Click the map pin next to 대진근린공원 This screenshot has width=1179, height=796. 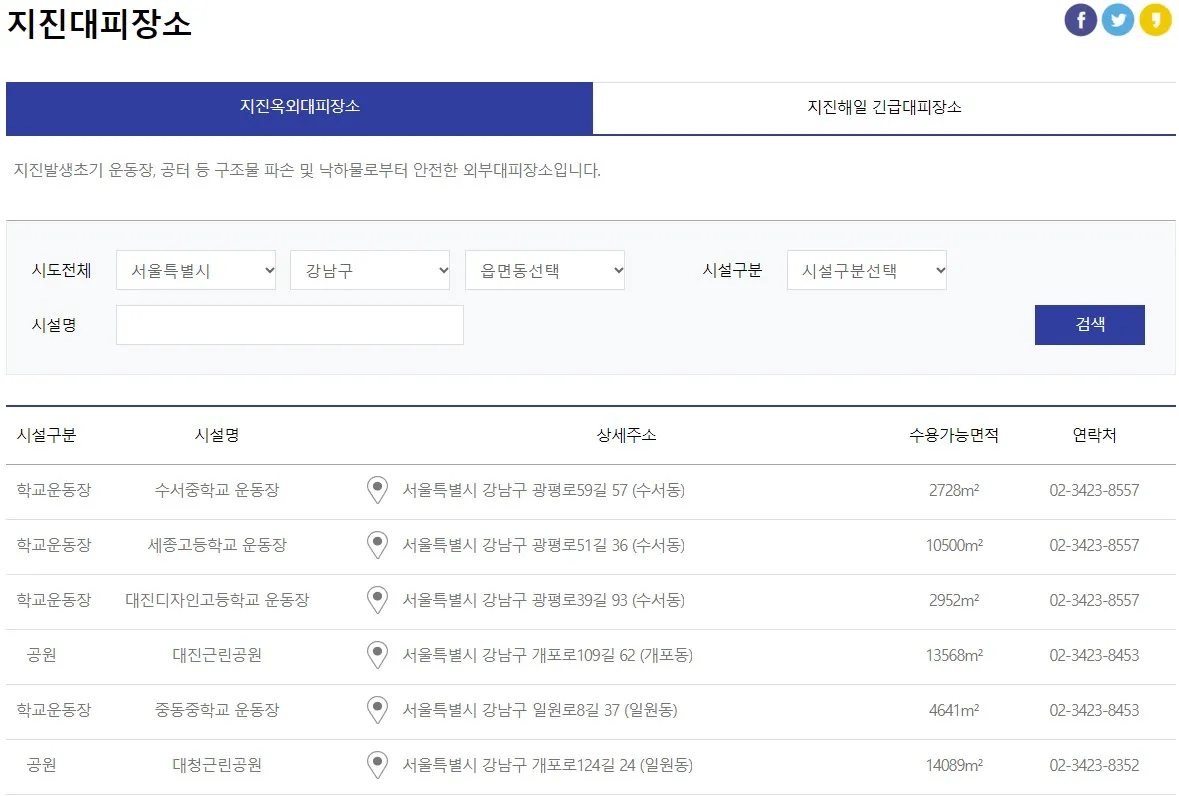click(x=377, y=655)
